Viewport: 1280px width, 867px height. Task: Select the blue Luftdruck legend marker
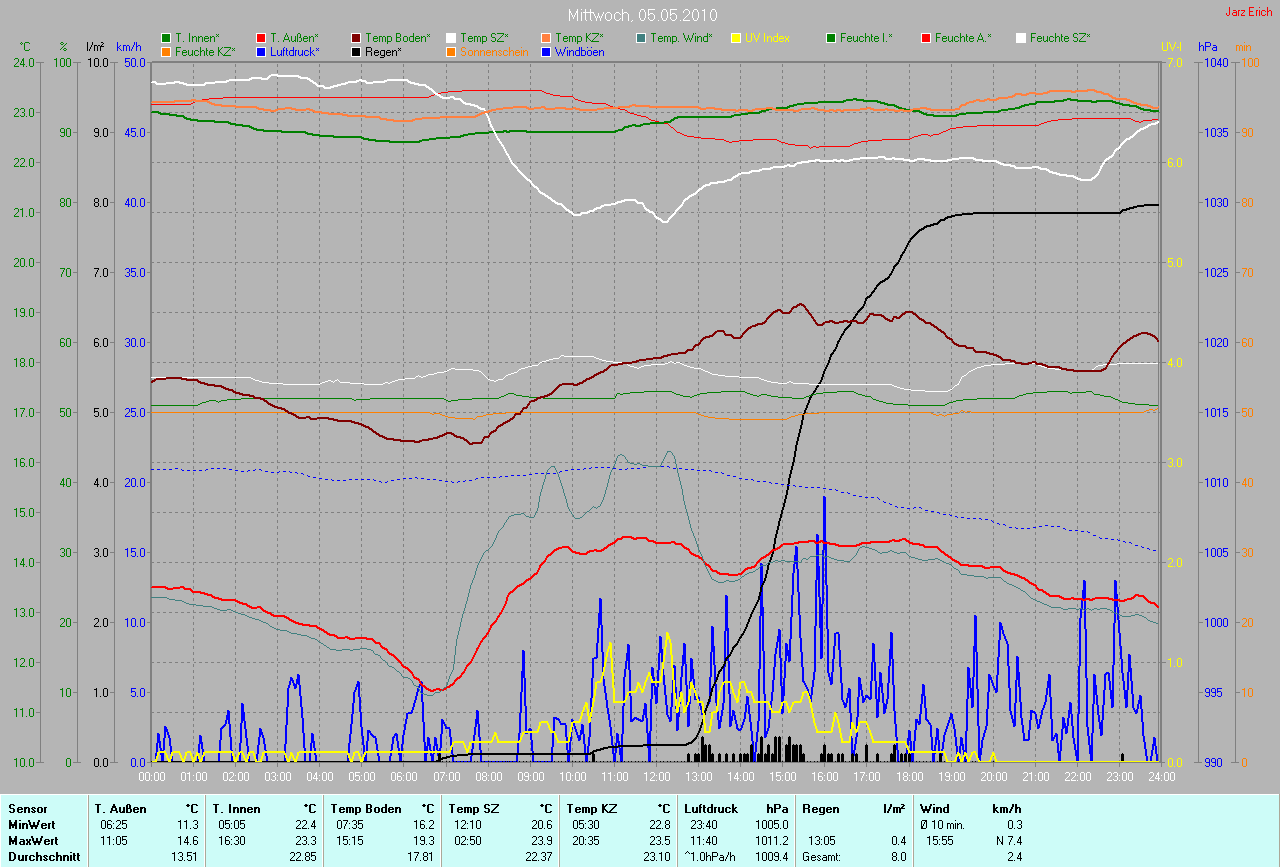(x=261, y=51)
